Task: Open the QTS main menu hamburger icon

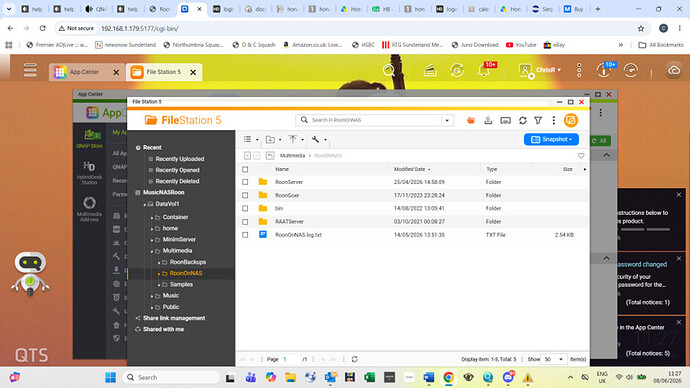Action: [x=30, y=70]
